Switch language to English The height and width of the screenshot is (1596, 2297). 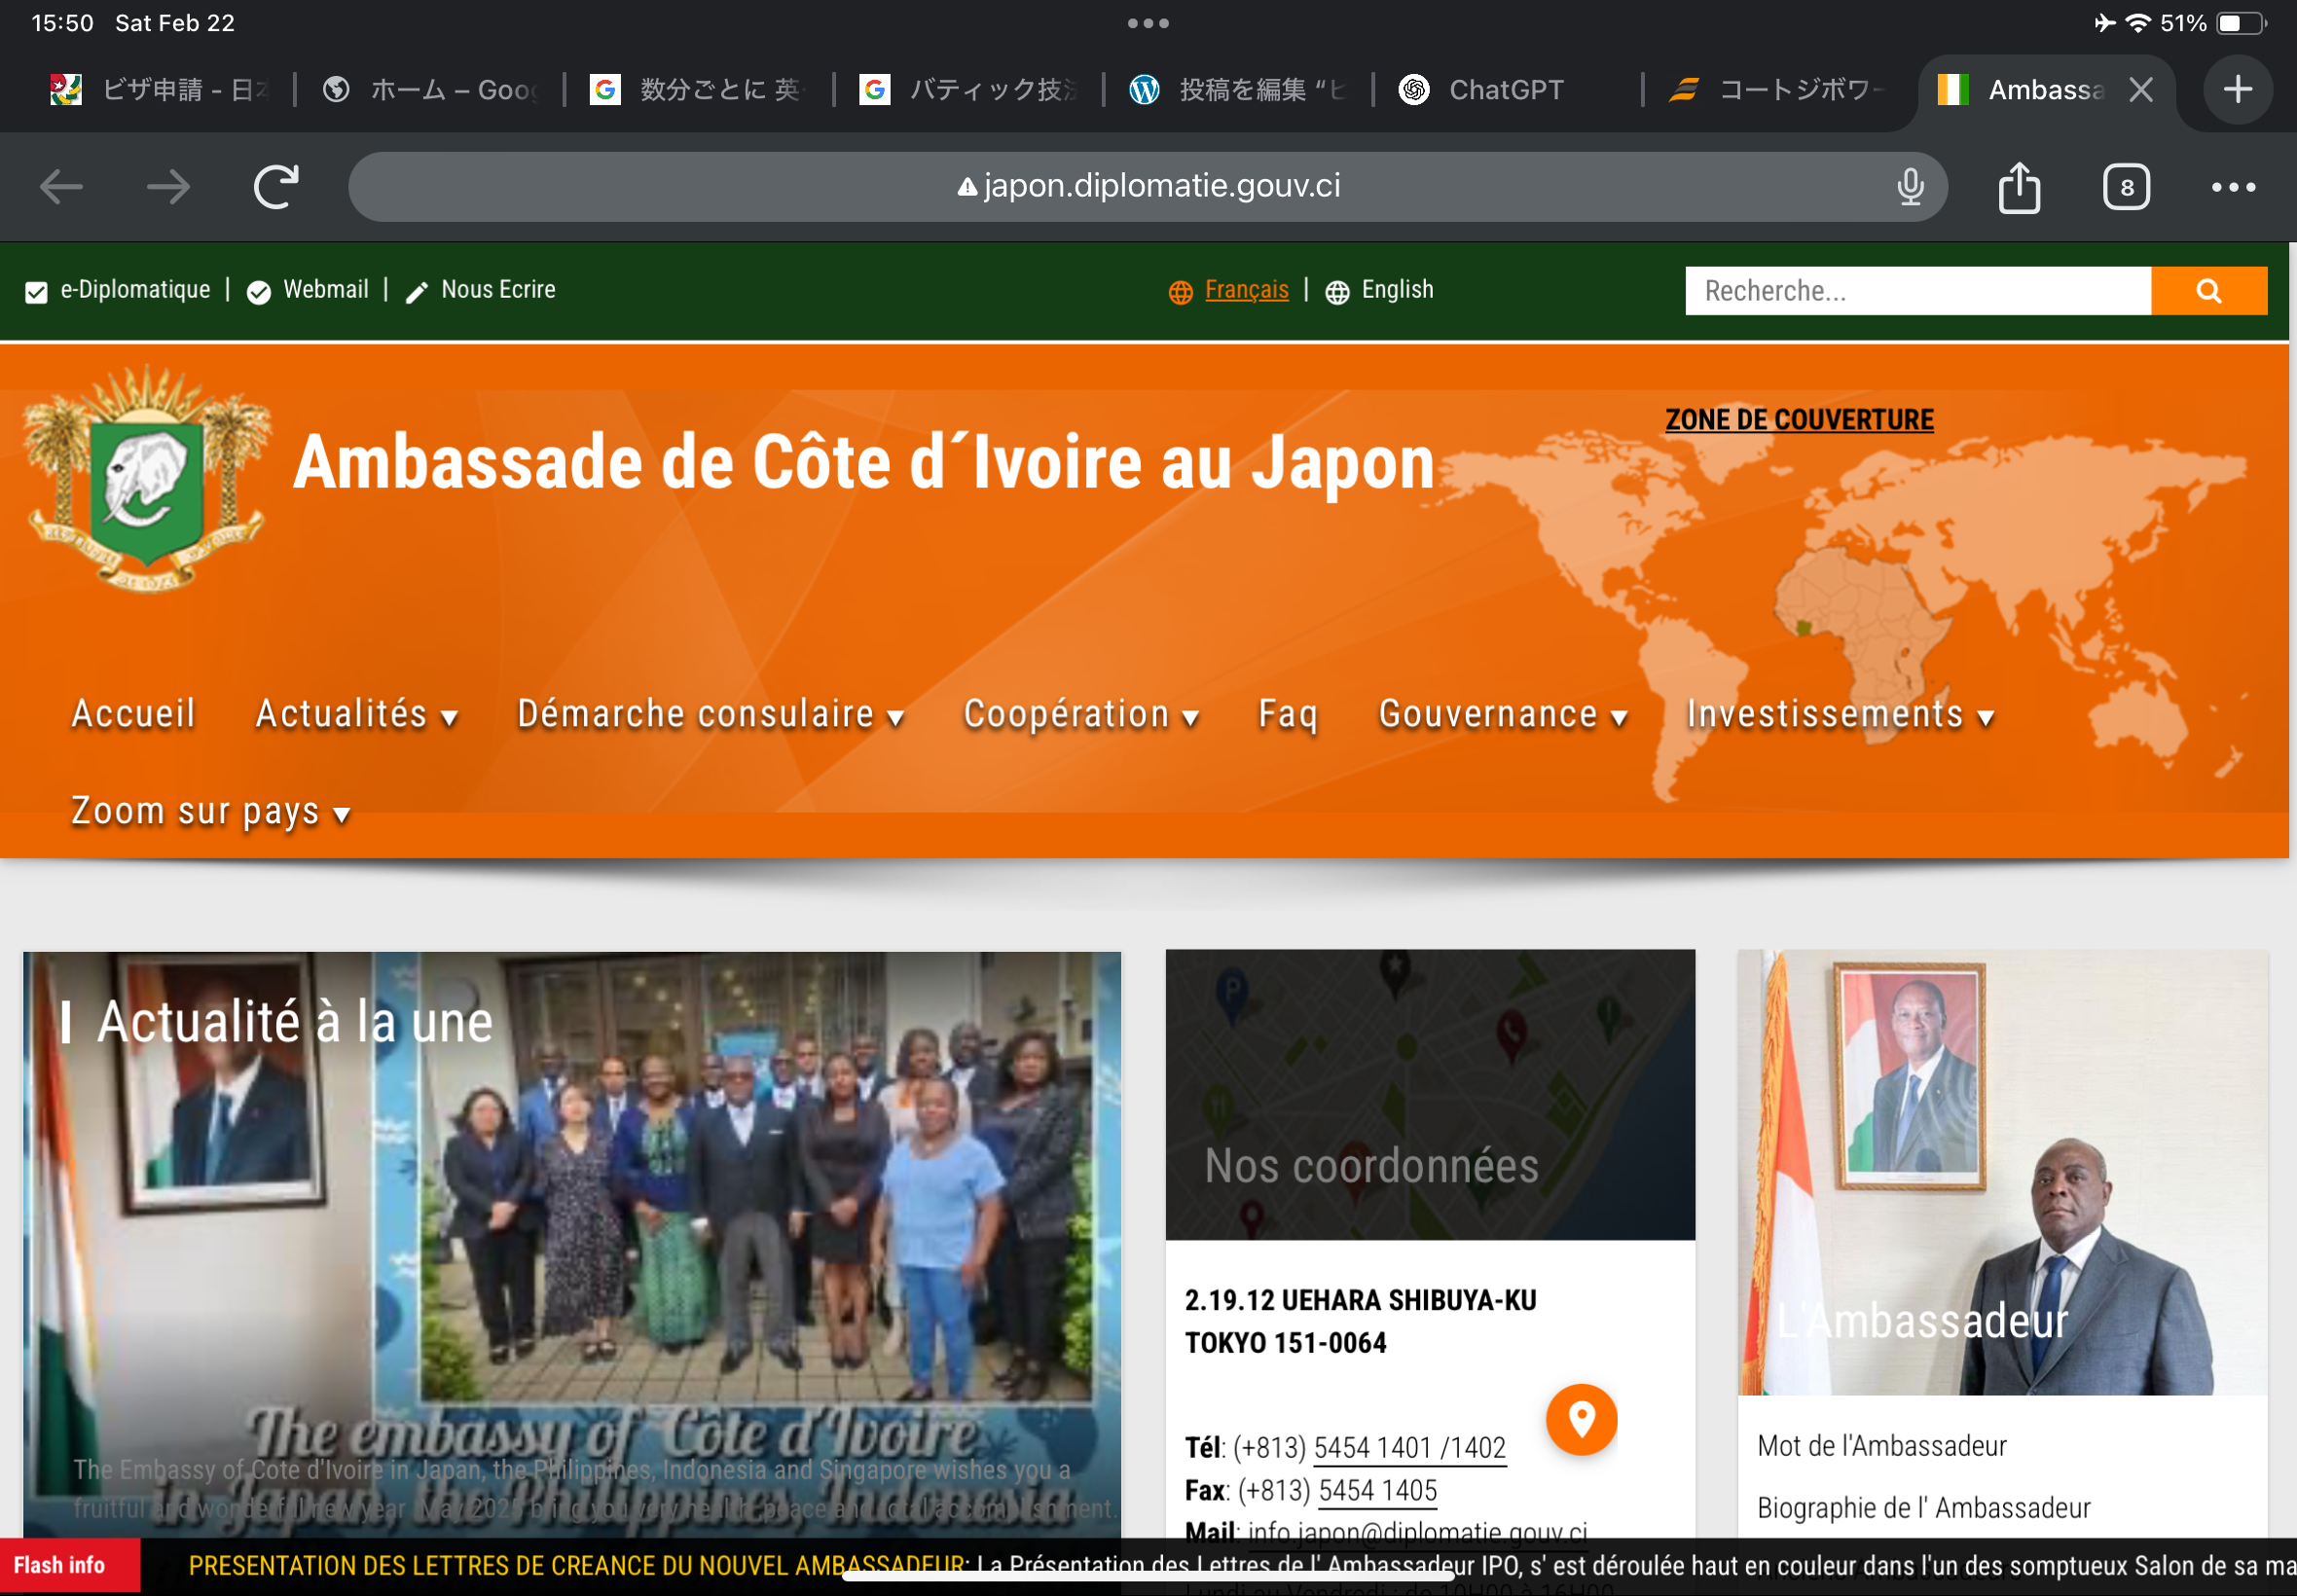point(1396,290)
